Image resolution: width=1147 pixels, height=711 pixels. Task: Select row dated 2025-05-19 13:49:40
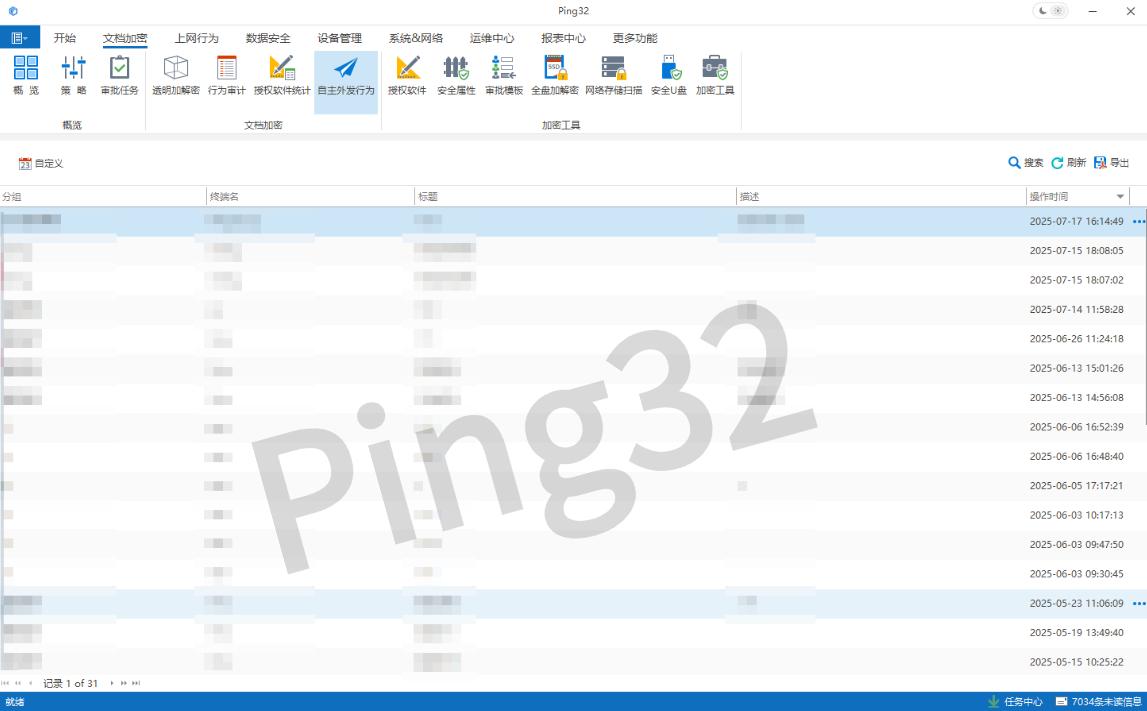574,633
